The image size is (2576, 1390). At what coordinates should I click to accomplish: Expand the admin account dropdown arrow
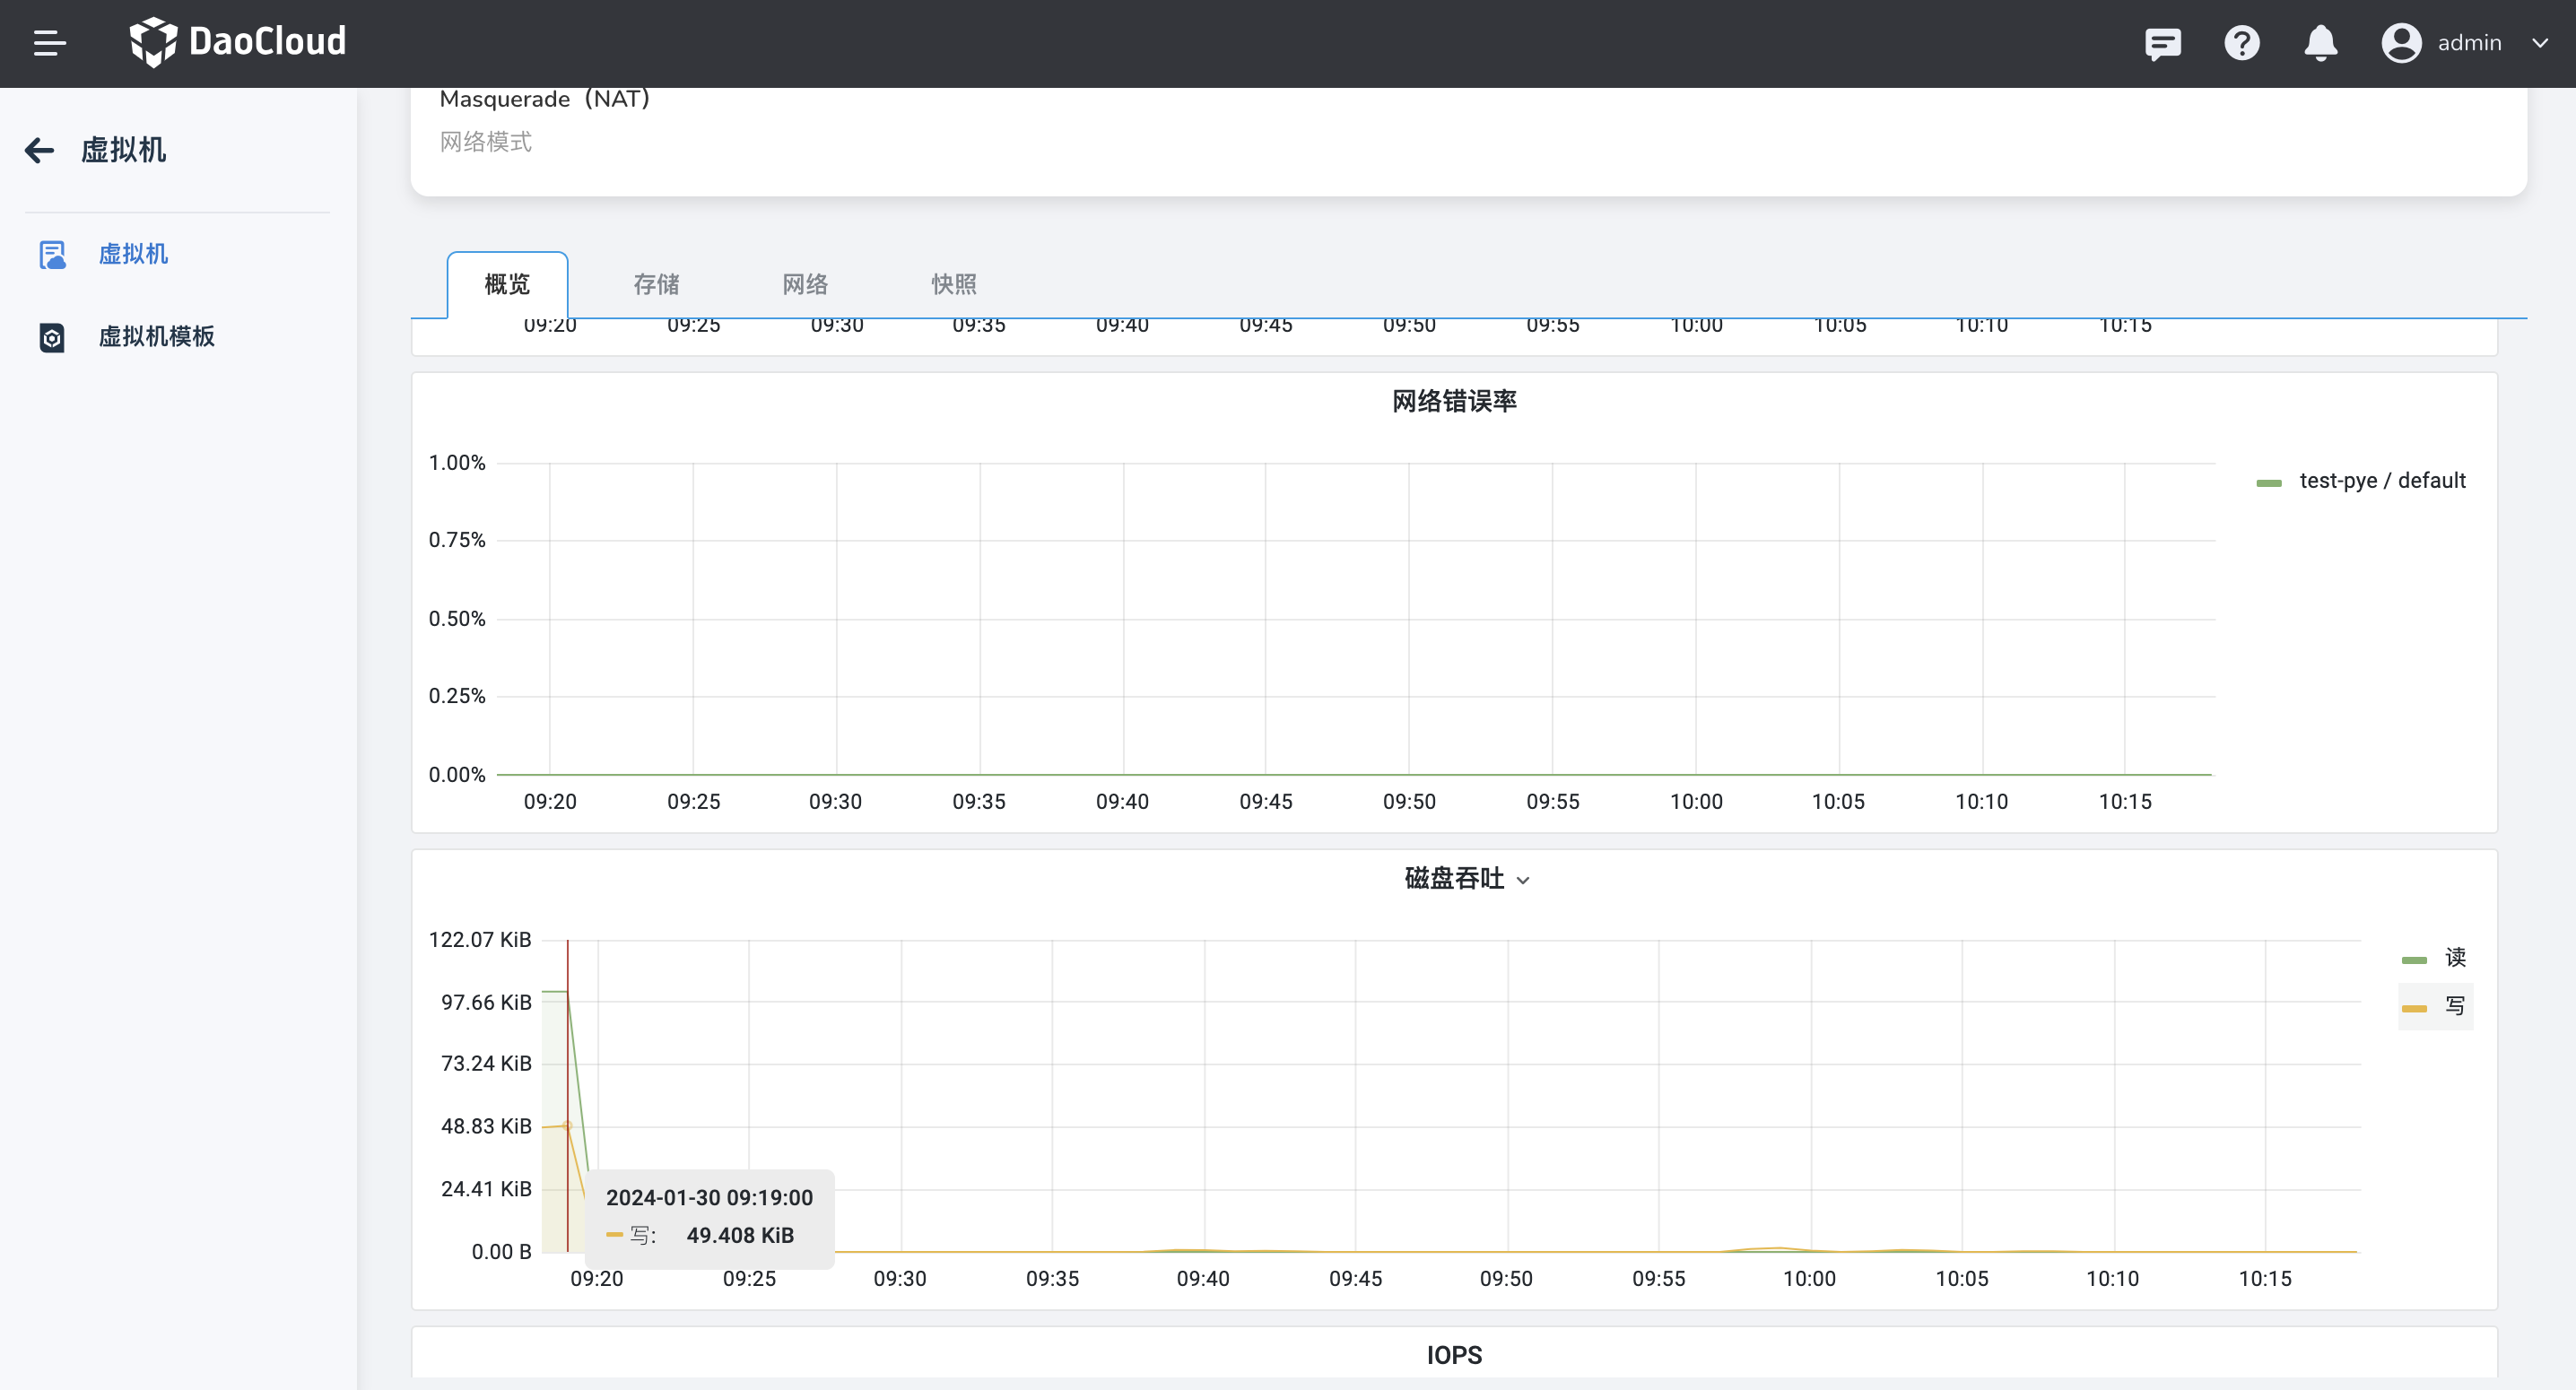2539,43
